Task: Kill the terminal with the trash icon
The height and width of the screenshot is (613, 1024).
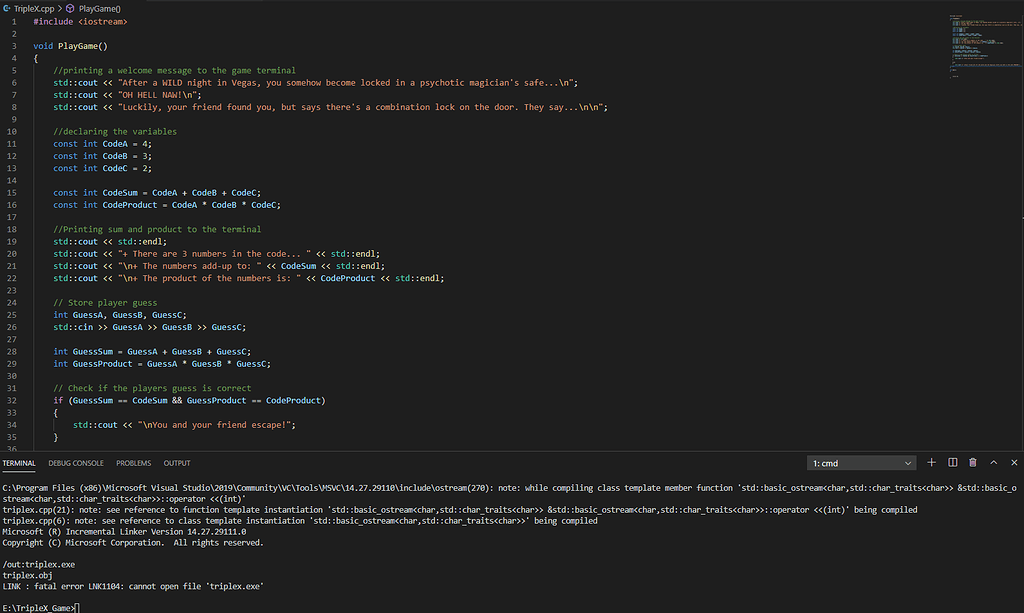Action: click(x=972, y=463)
